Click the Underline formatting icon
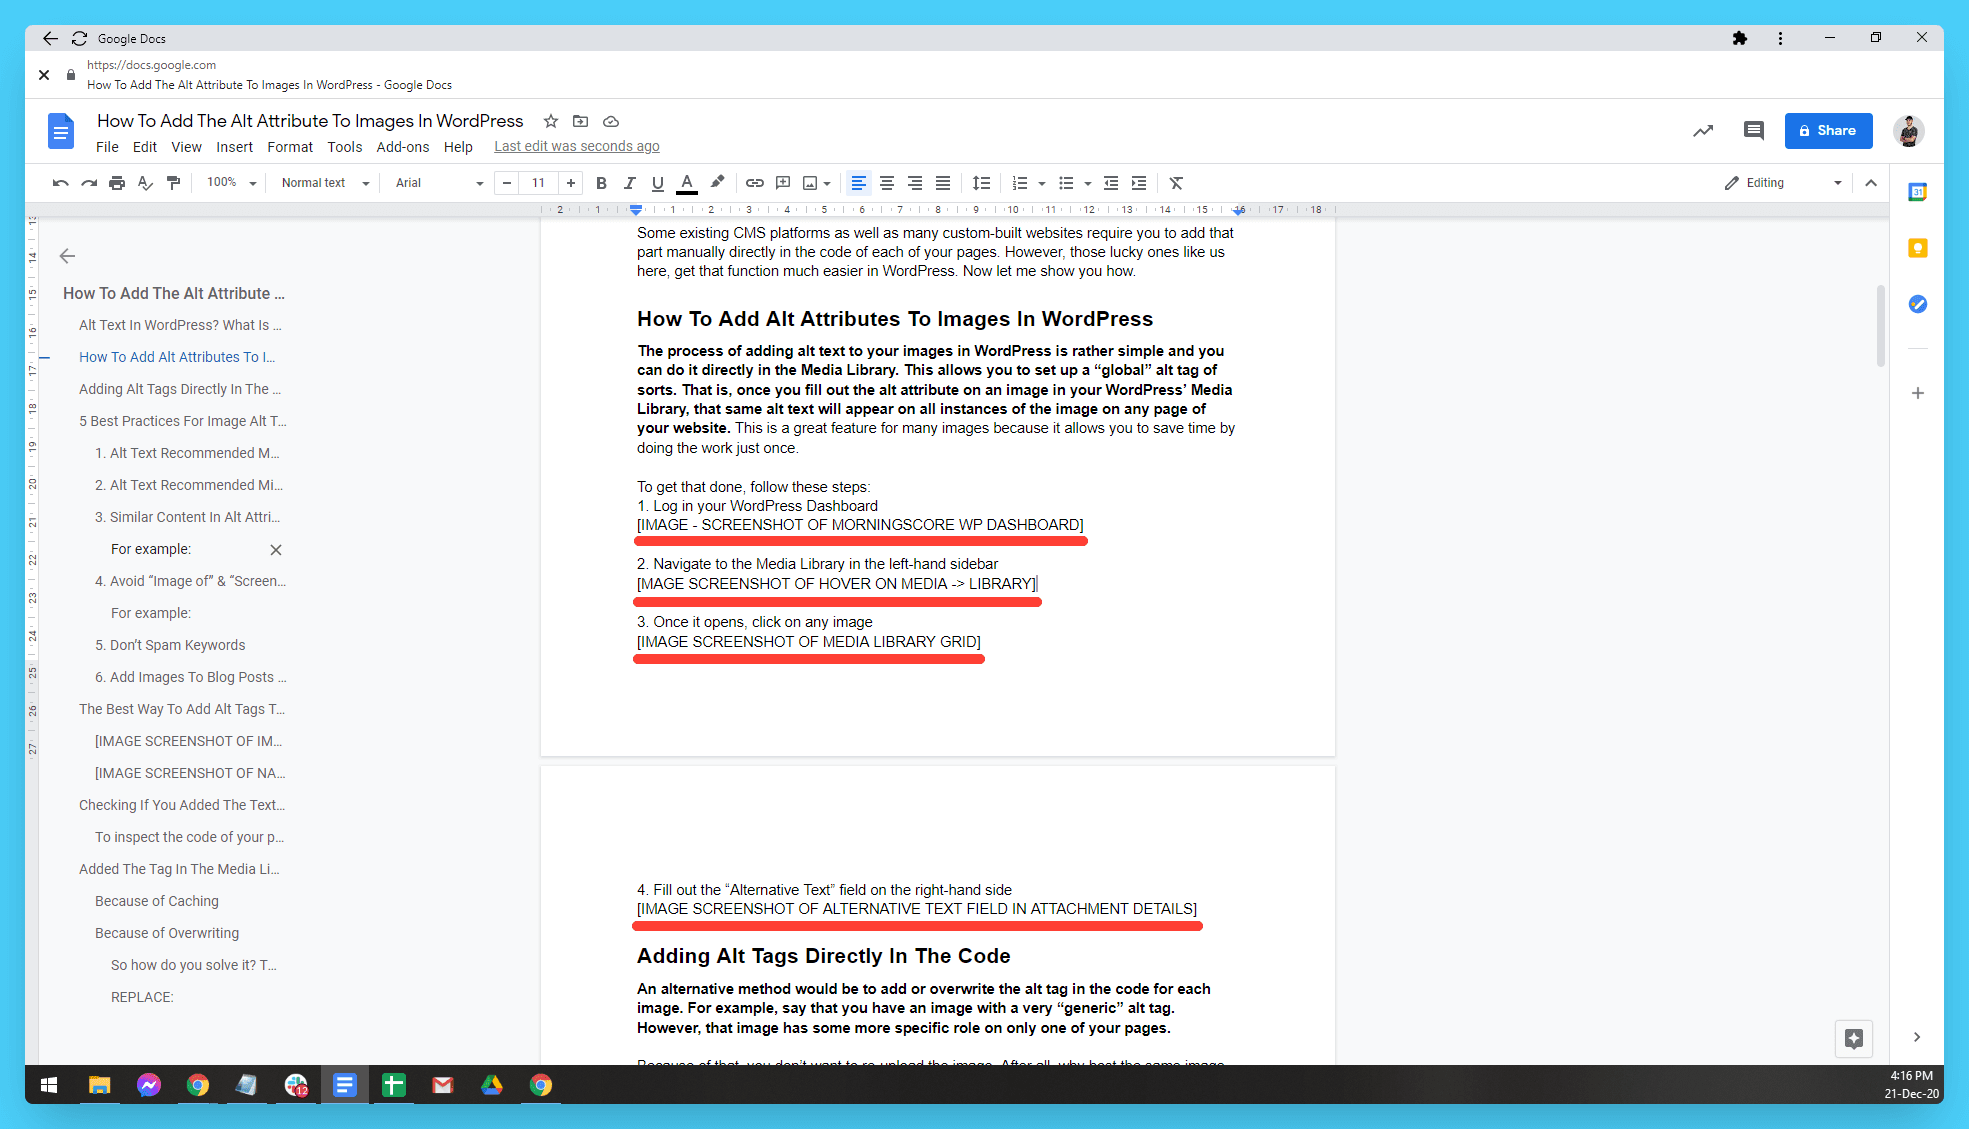 click(659, 183)
